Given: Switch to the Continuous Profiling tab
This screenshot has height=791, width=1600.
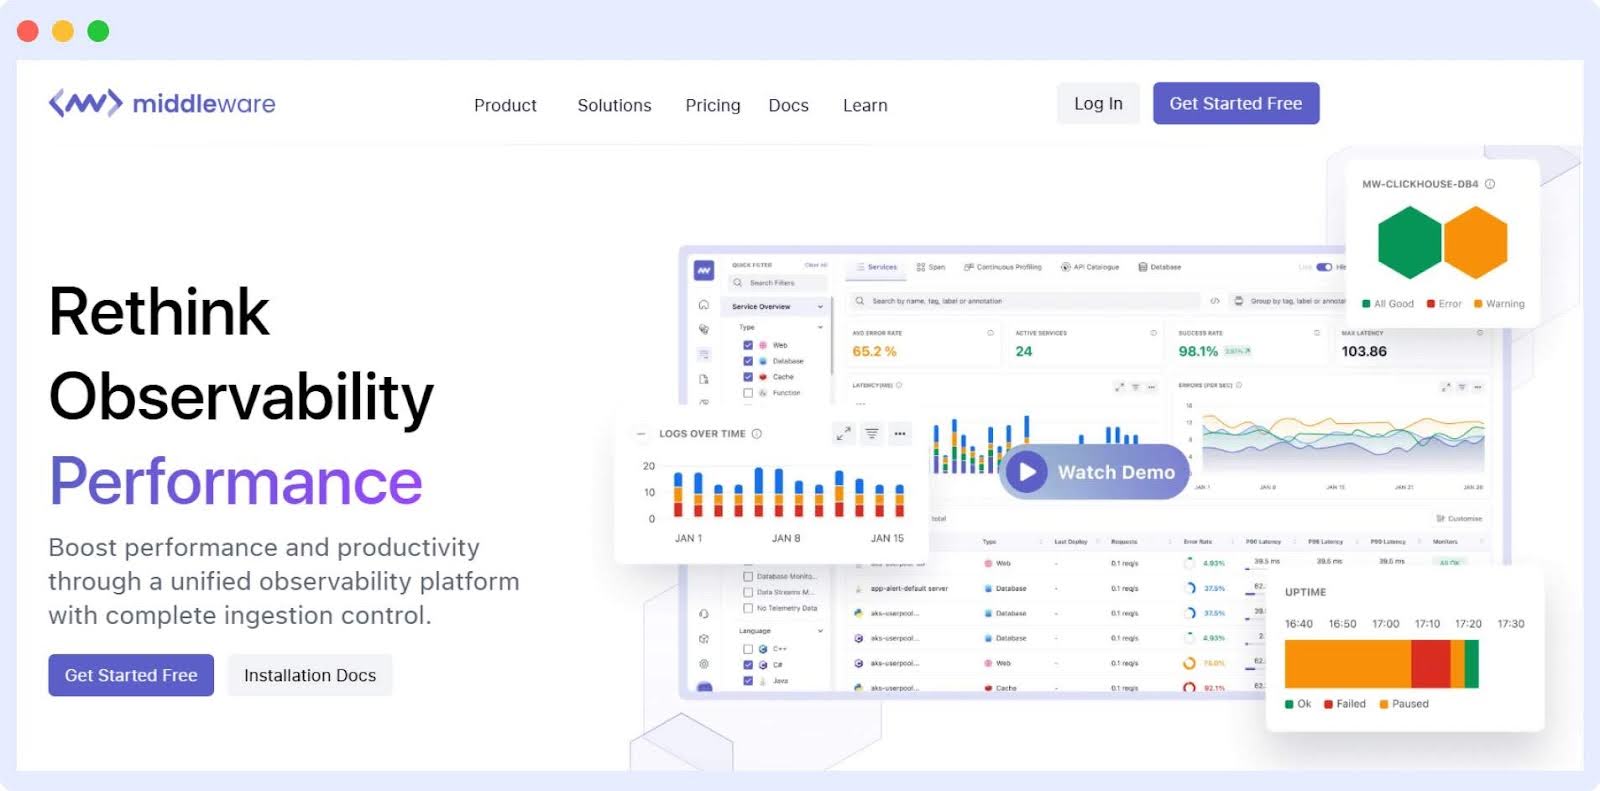Looking at the screenshot, I should pos(1002,267).
